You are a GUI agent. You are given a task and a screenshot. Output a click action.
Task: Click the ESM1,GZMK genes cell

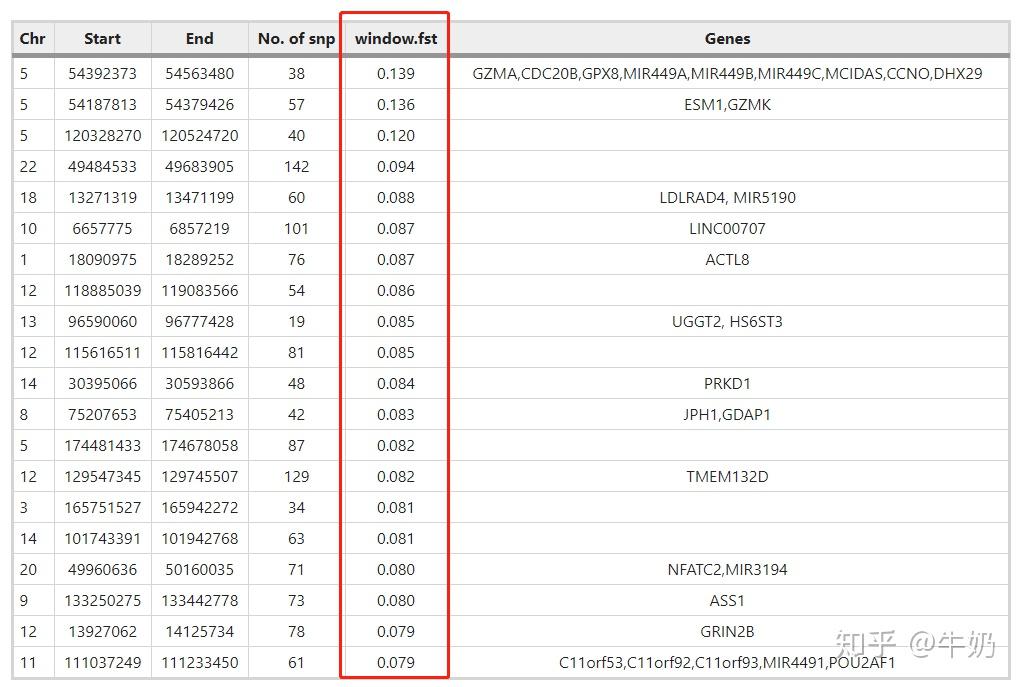pos(727,105)
